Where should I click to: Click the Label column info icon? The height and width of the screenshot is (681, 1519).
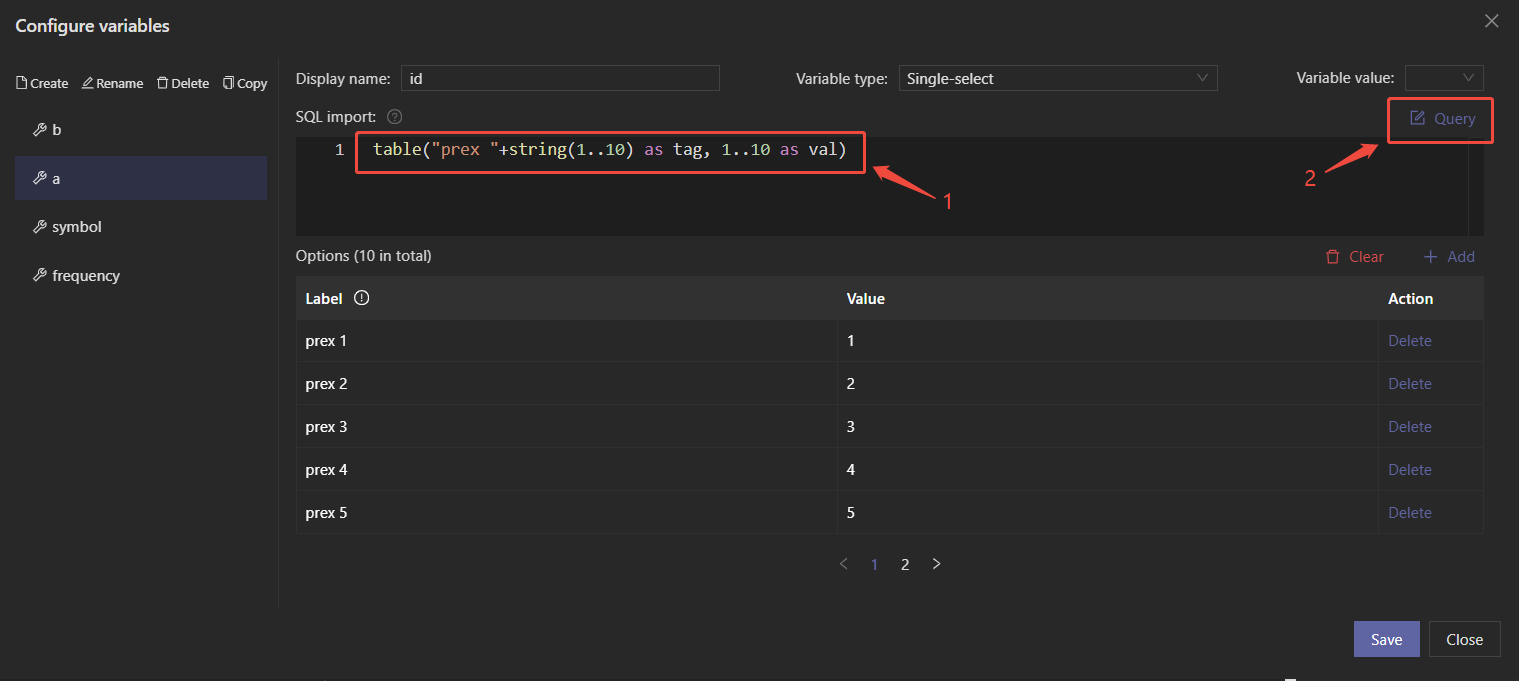click(362, 298)
